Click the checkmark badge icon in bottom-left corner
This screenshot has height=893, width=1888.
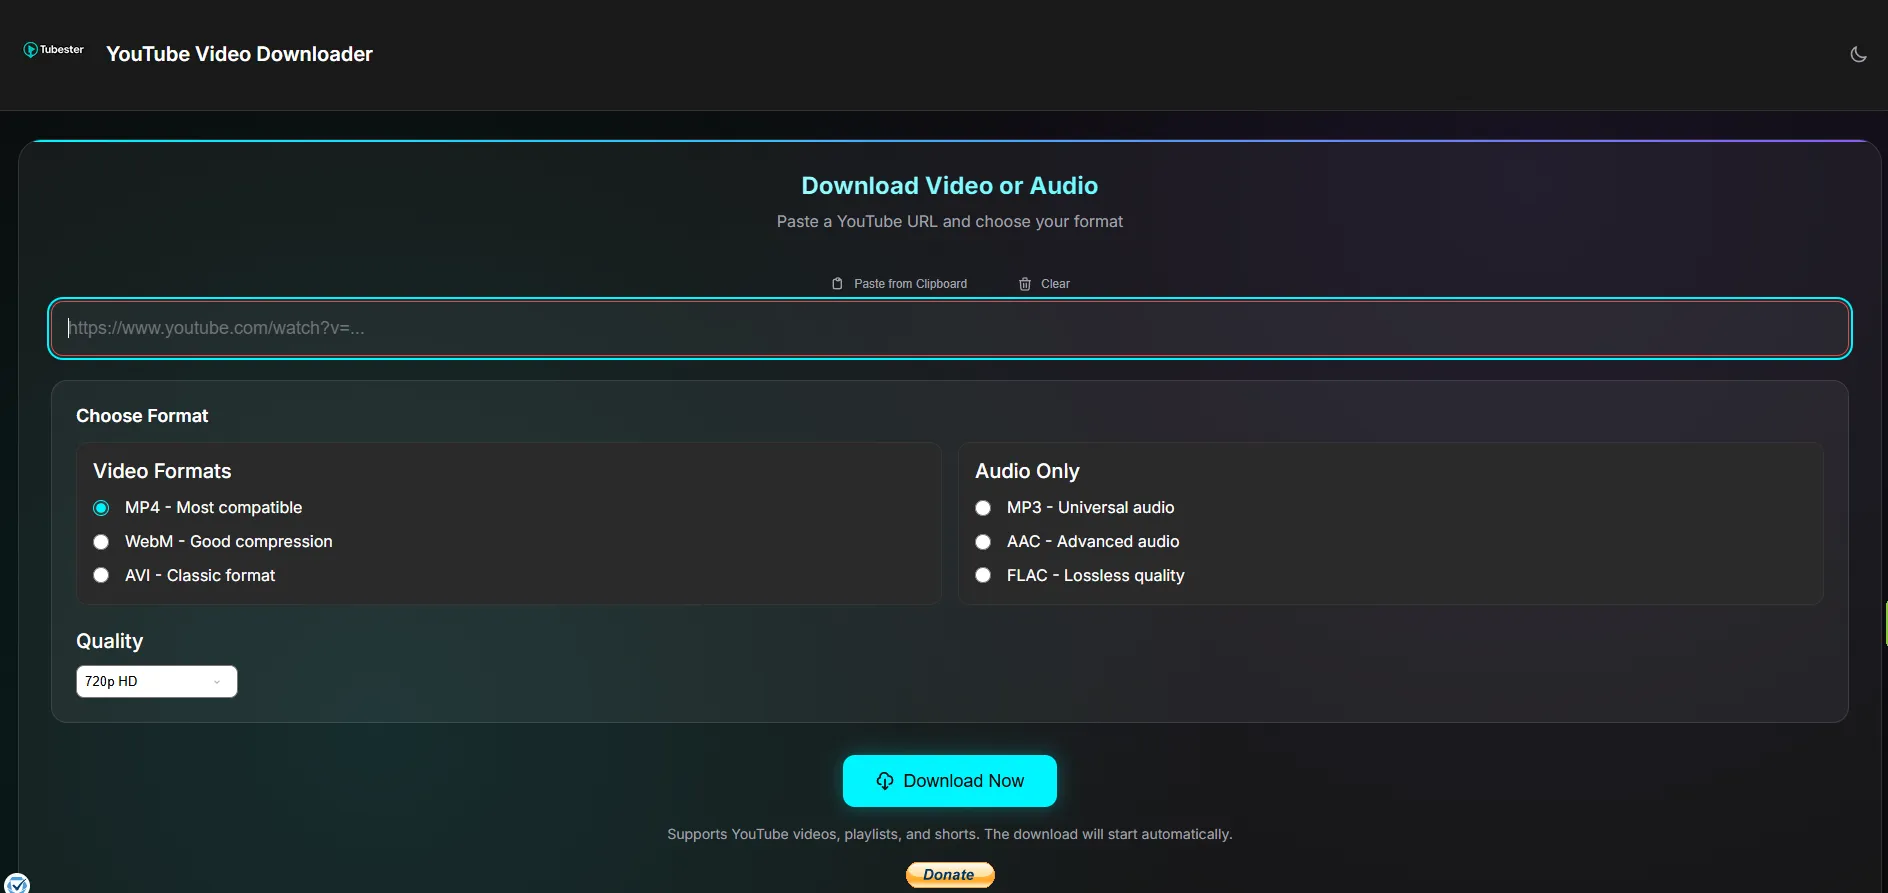[x=17, y=883]
